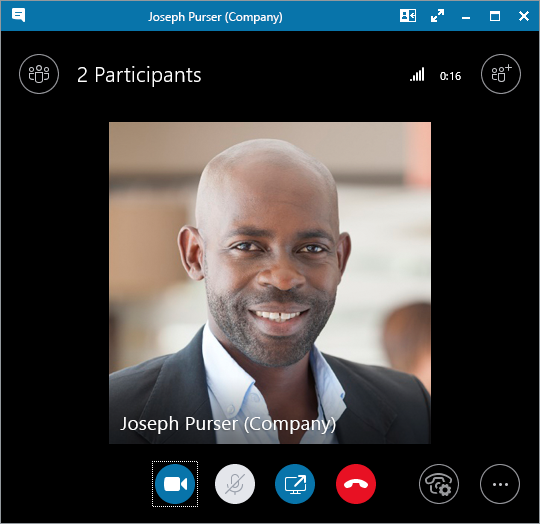Minimize the call window
Viewport: 540px width, 524px height.
tap(466, 17)
